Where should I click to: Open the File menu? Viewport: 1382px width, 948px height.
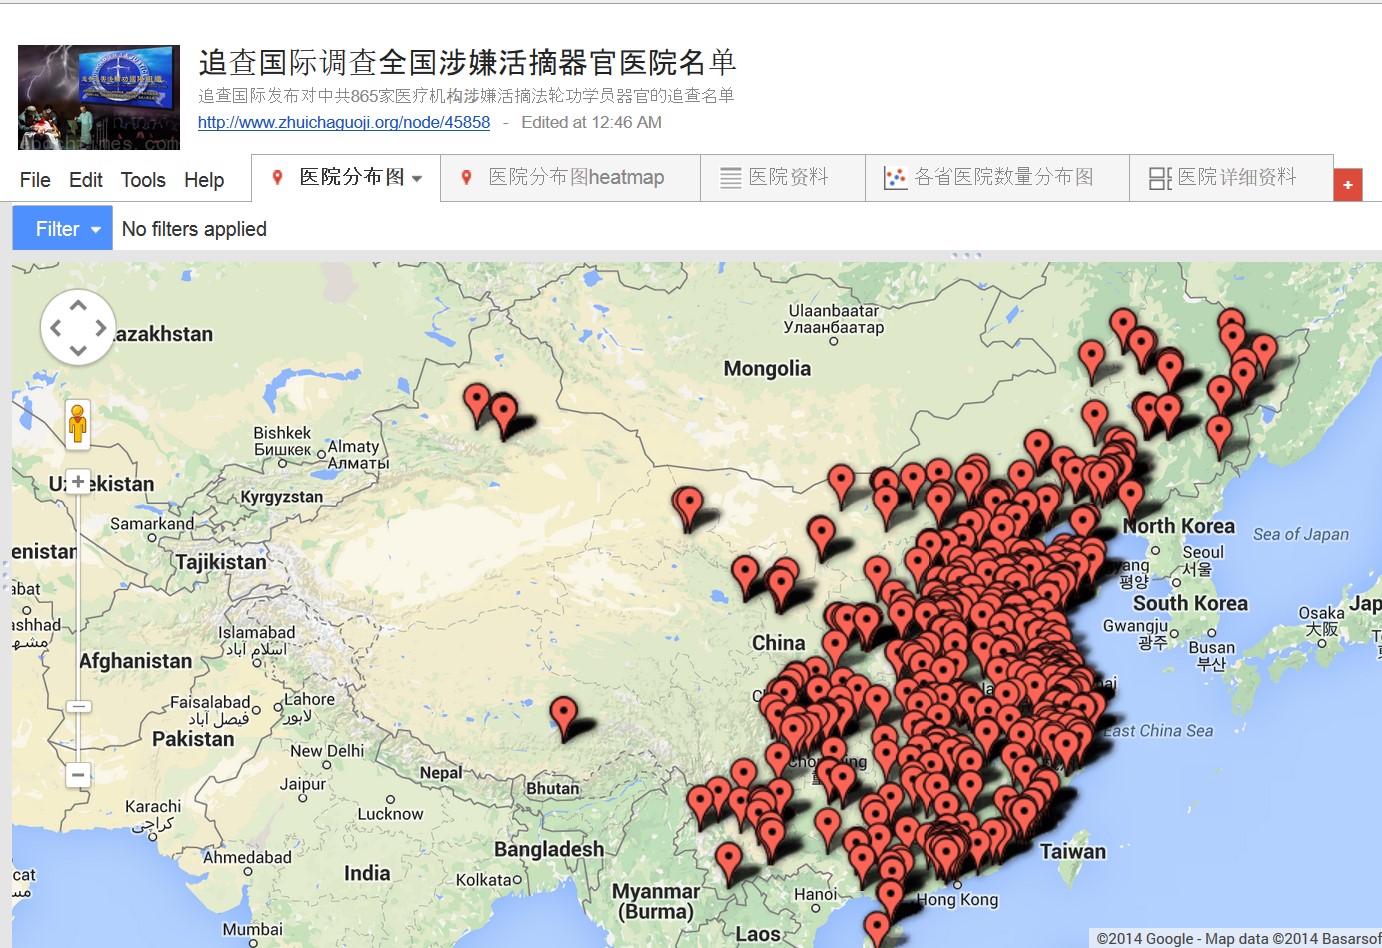(35, 180)
